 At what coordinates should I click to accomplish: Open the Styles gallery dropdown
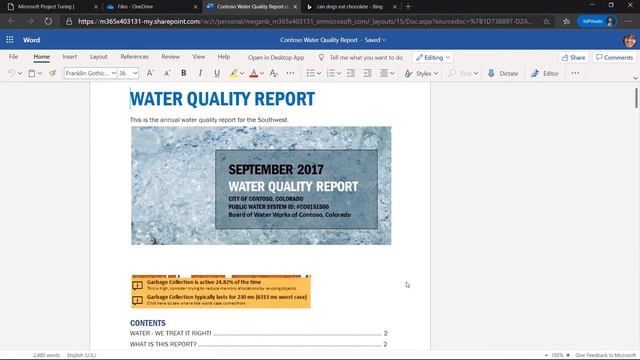coord(421,73)
